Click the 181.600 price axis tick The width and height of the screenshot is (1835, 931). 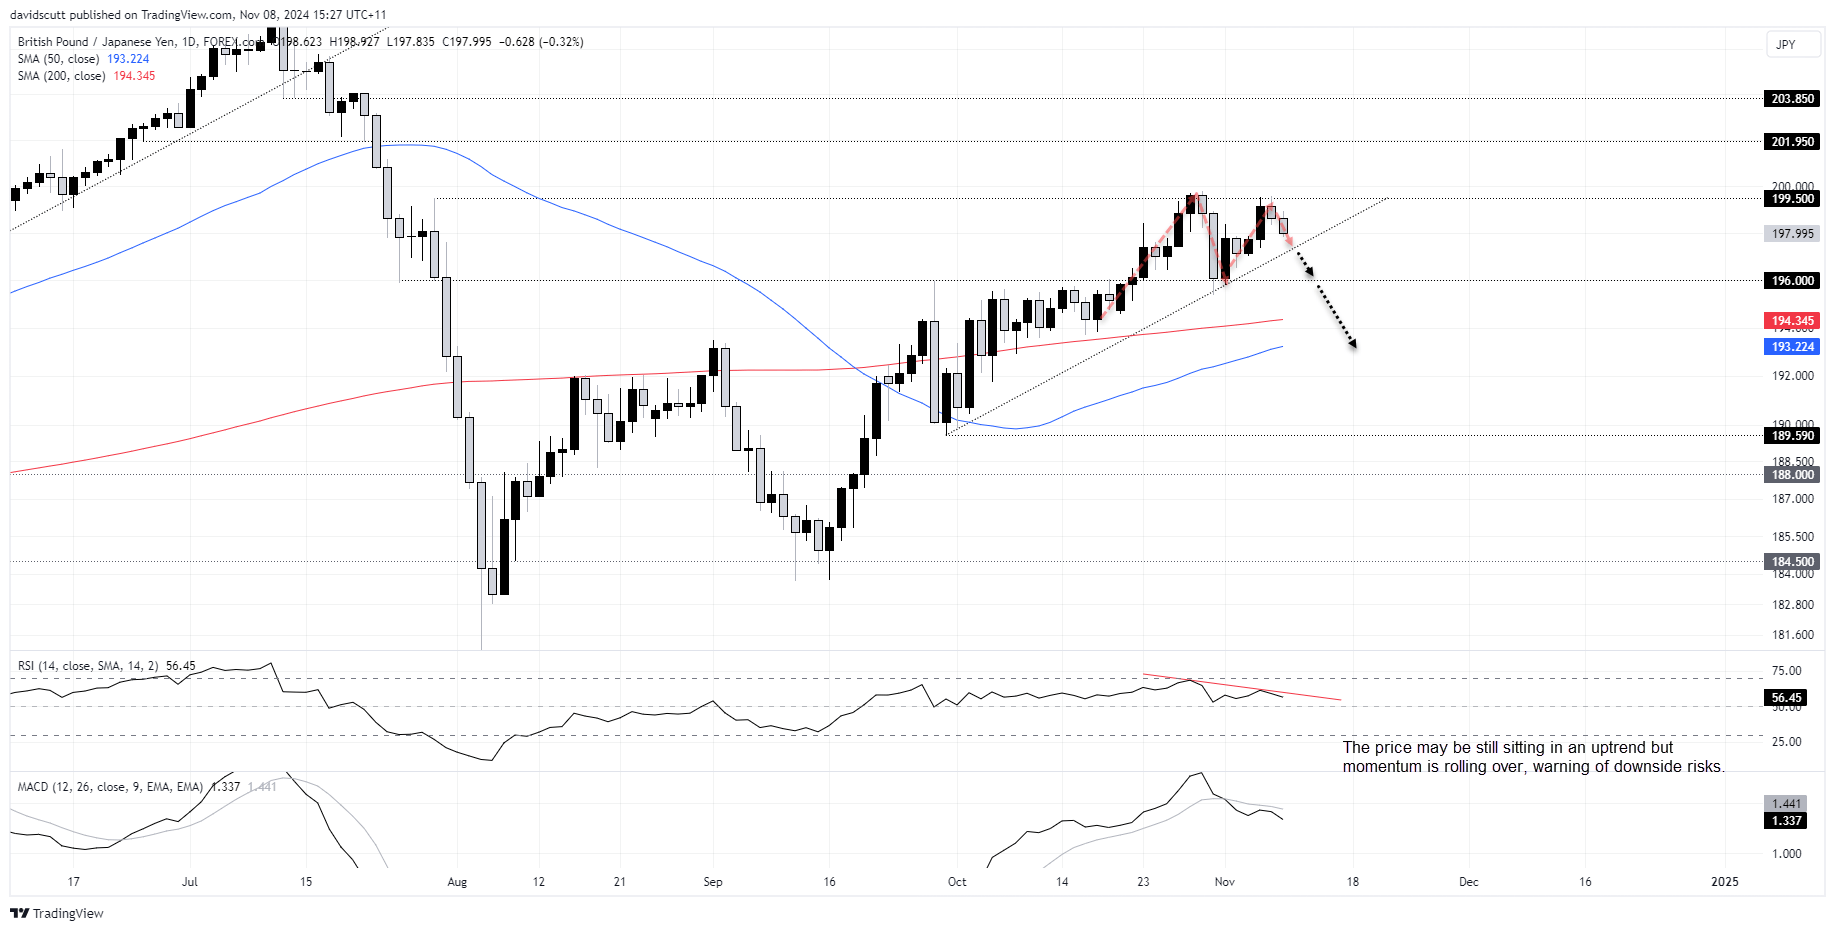[1793, 635]
